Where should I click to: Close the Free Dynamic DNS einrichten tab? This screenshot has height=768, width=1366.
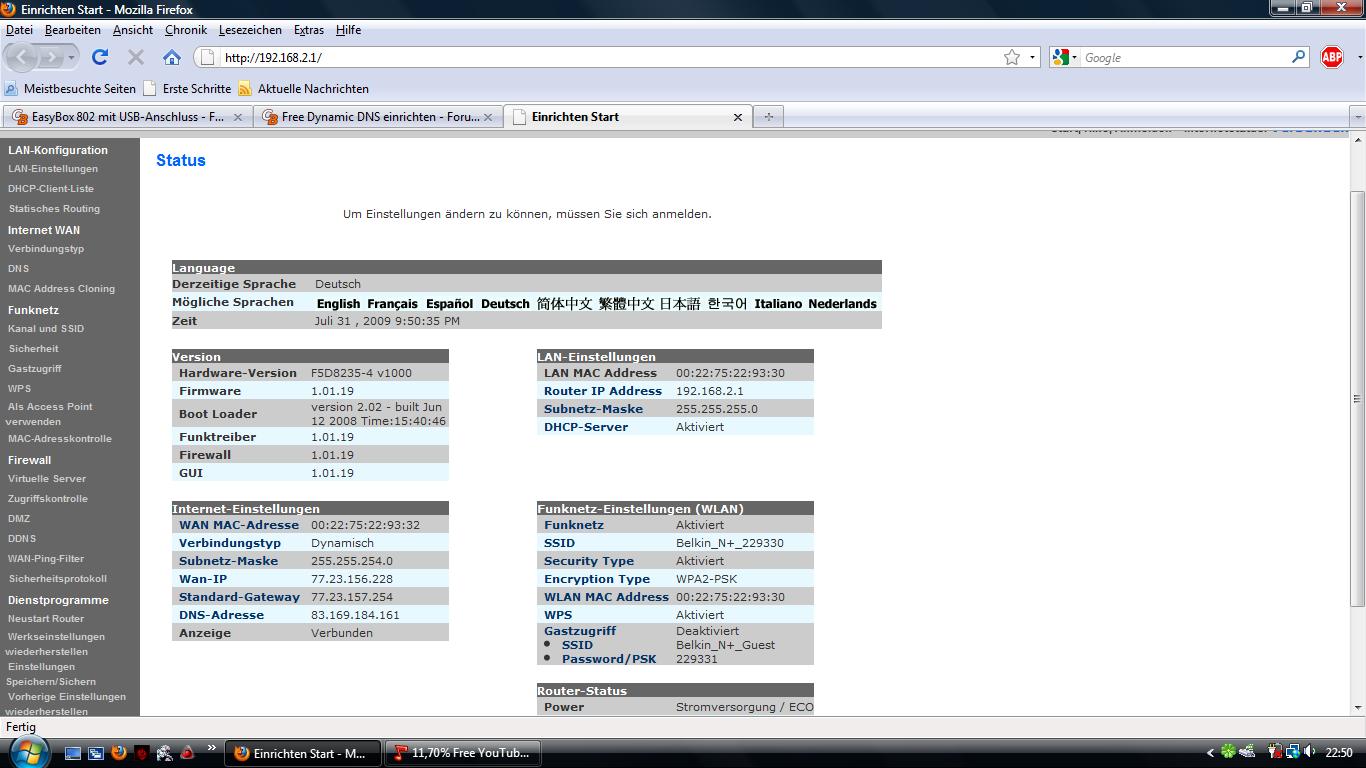tap(488, 117)
